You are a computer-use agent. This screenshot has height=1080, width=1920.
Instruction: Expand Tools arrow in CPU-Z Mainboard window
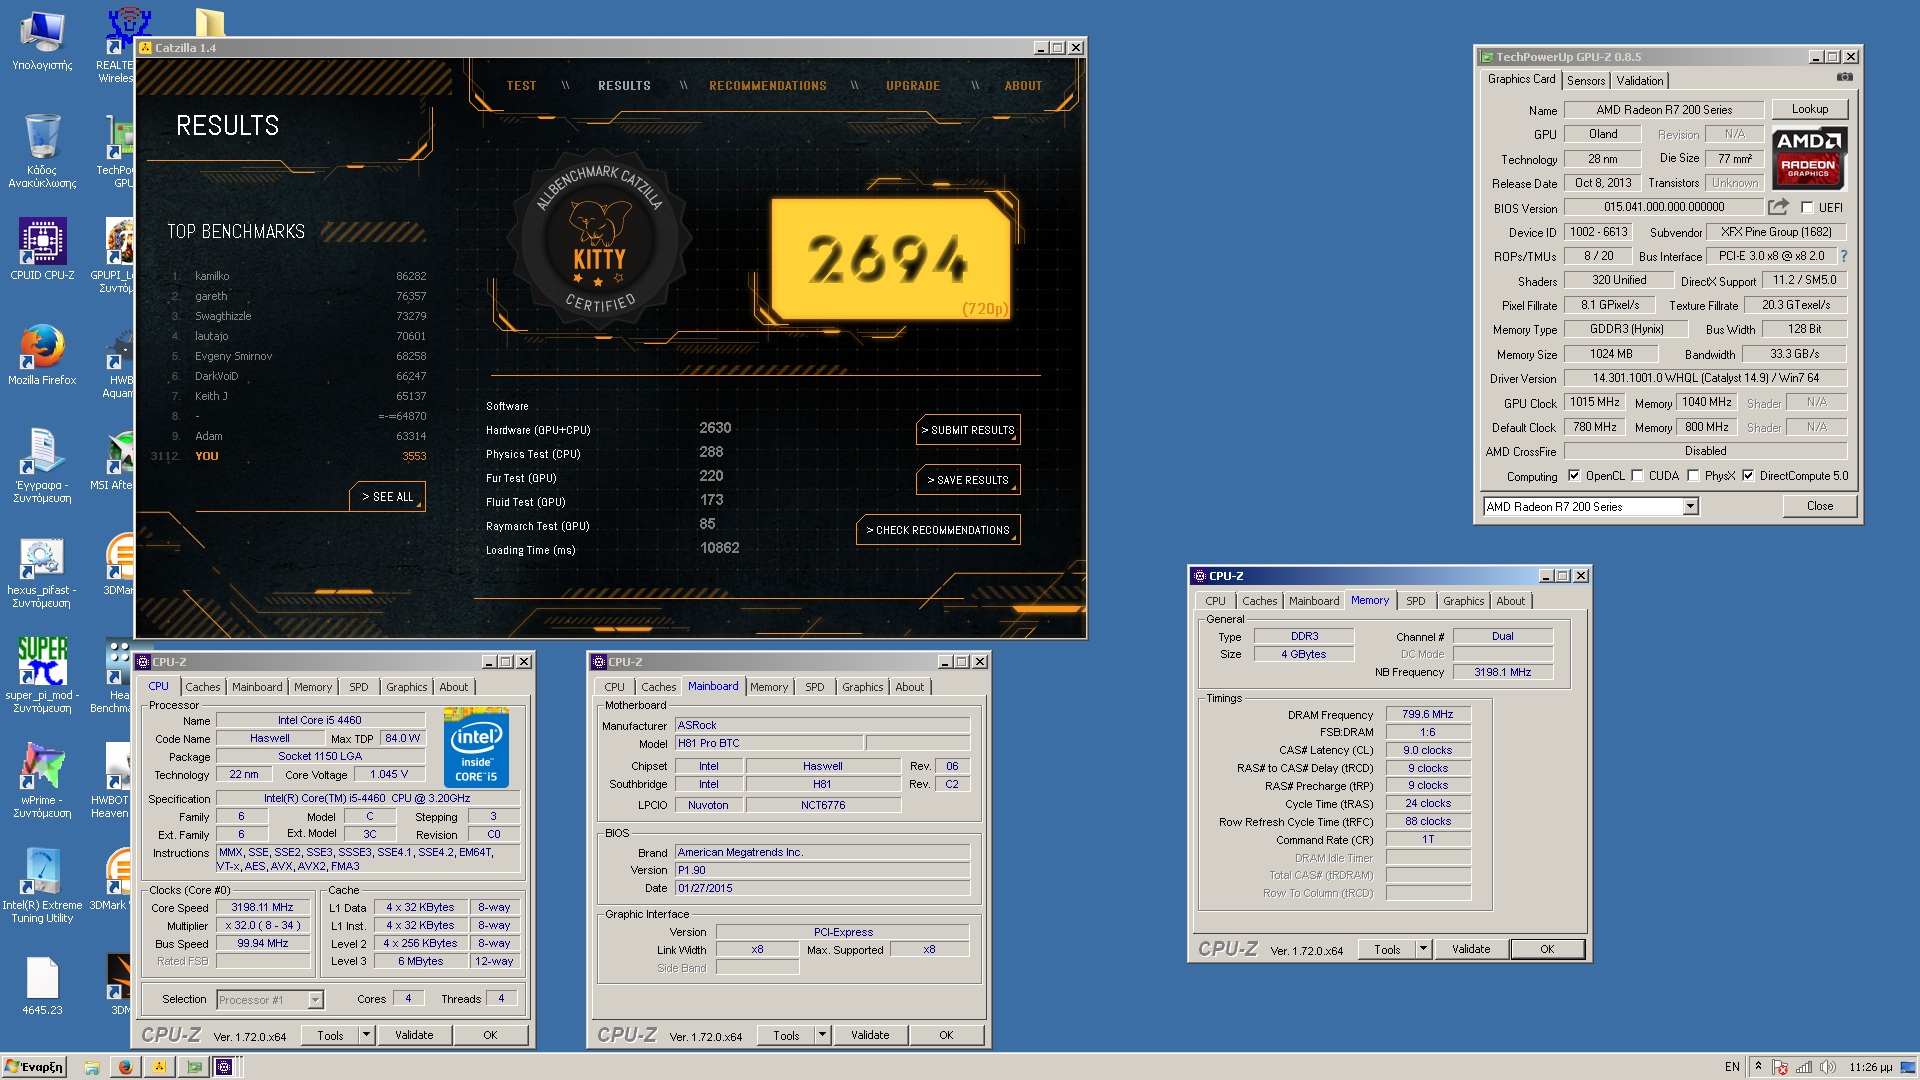tap(823, 1035)
